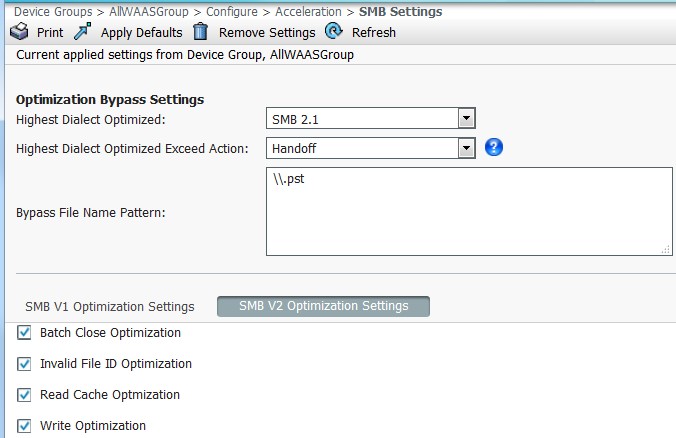Image resolution: width=676 pixels, height=438 pixels.
Task: Uncheck Invalid File ID Optimization
Action: point(25,364)
